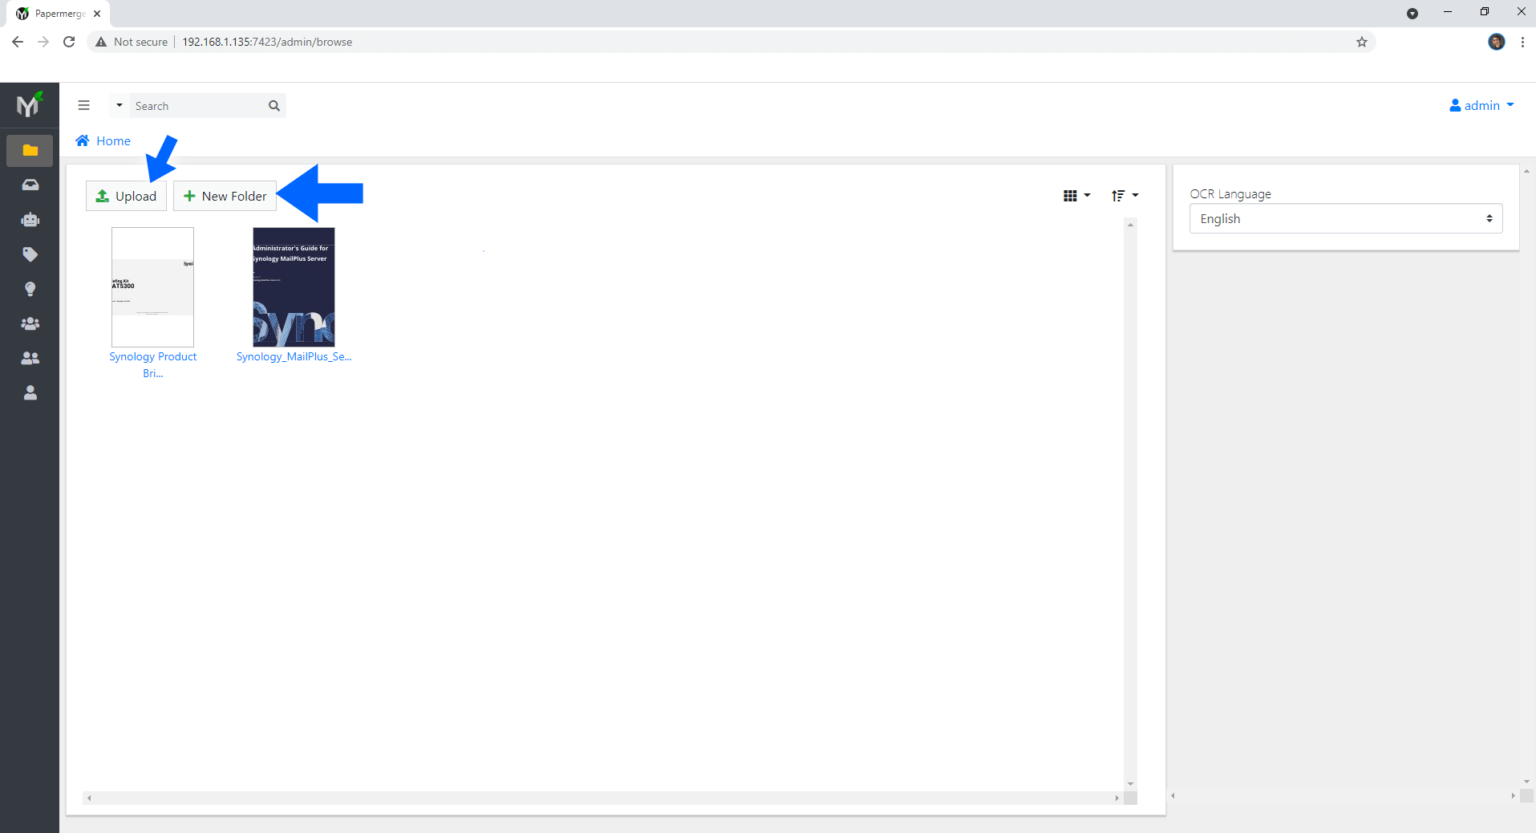Open Users via the two-person icon
Screen dimensions: 1536x833
point(29,357)
